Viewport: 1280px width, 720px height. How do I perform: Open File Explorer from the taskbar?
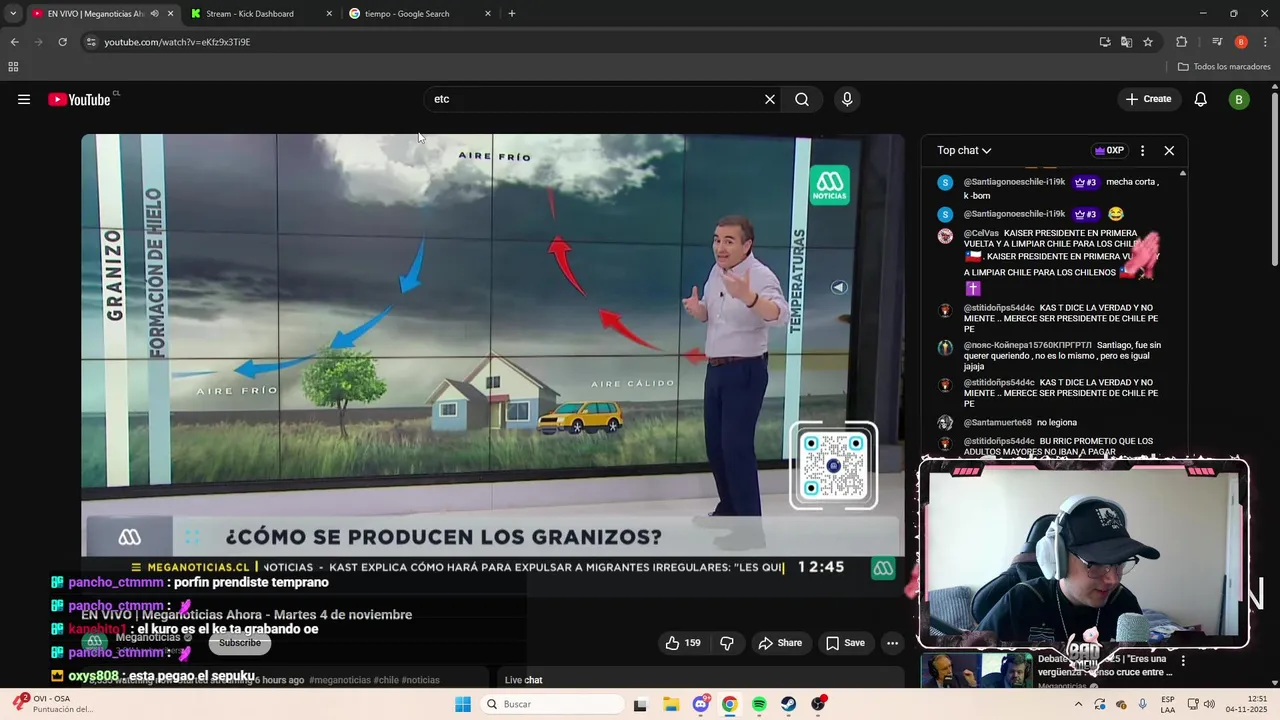[670, 704]
